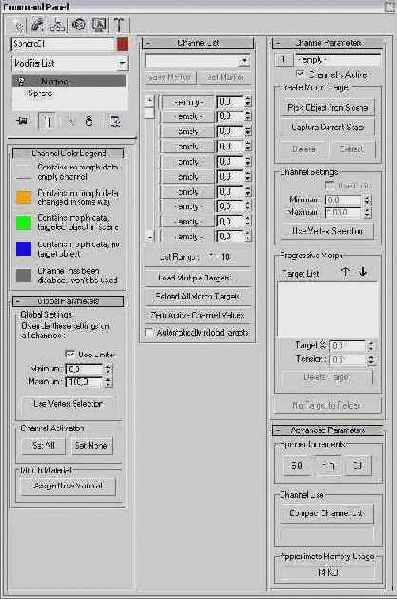Click Zero Active Channel Values button

coord(198,315)
